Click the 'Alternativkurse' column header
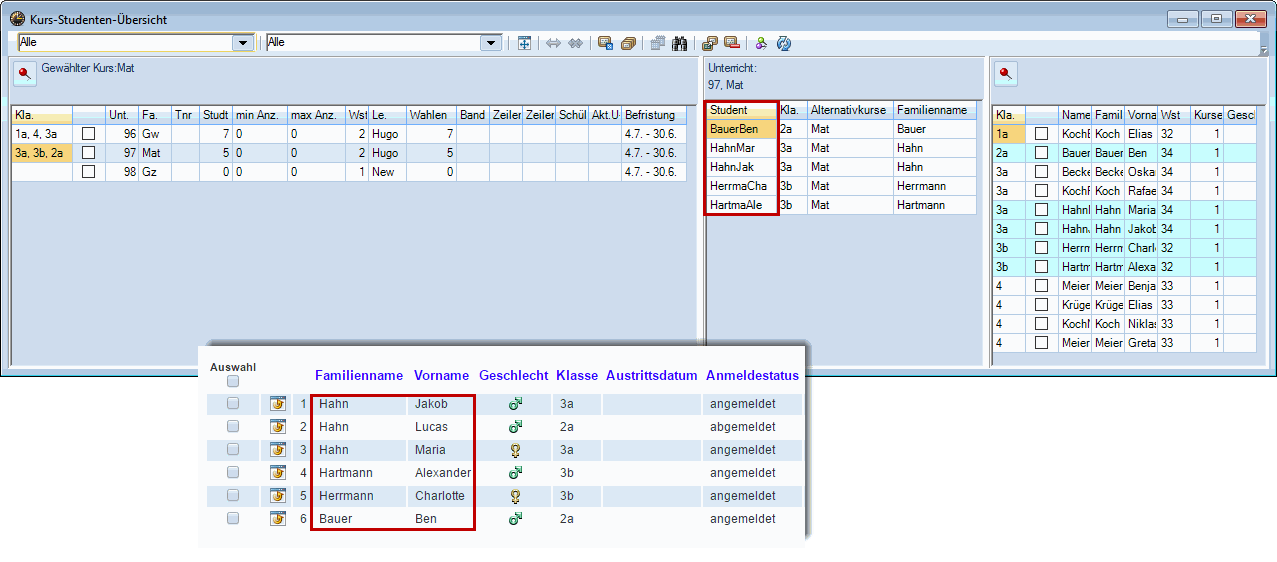Screen dimensions: 1277x562 point(849,110)
